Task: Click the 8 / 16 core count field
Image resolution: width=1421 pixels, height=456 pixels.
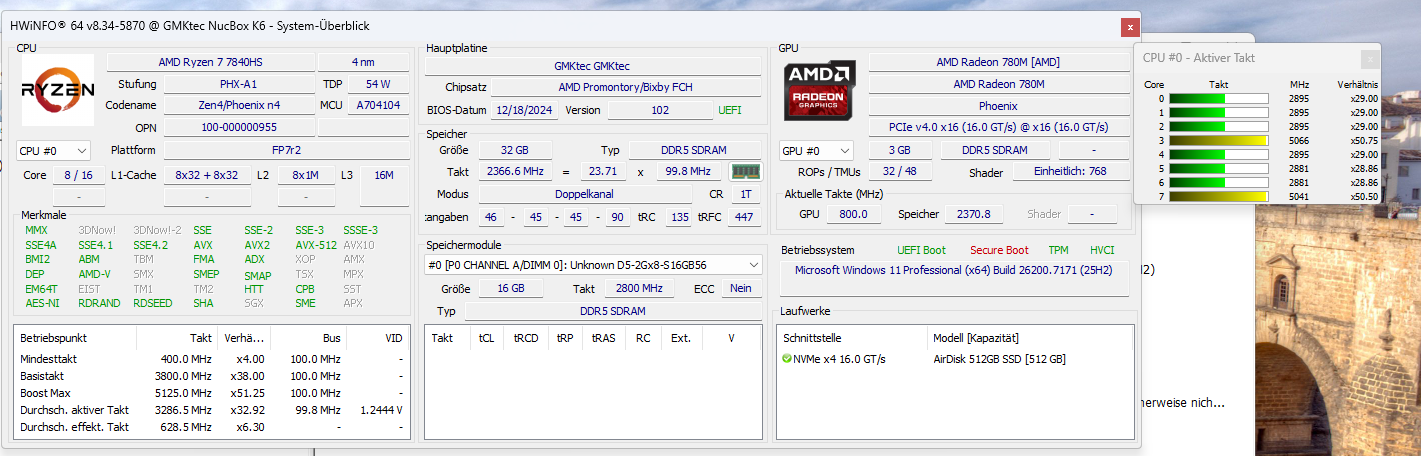Action: [x=78, y=175]
